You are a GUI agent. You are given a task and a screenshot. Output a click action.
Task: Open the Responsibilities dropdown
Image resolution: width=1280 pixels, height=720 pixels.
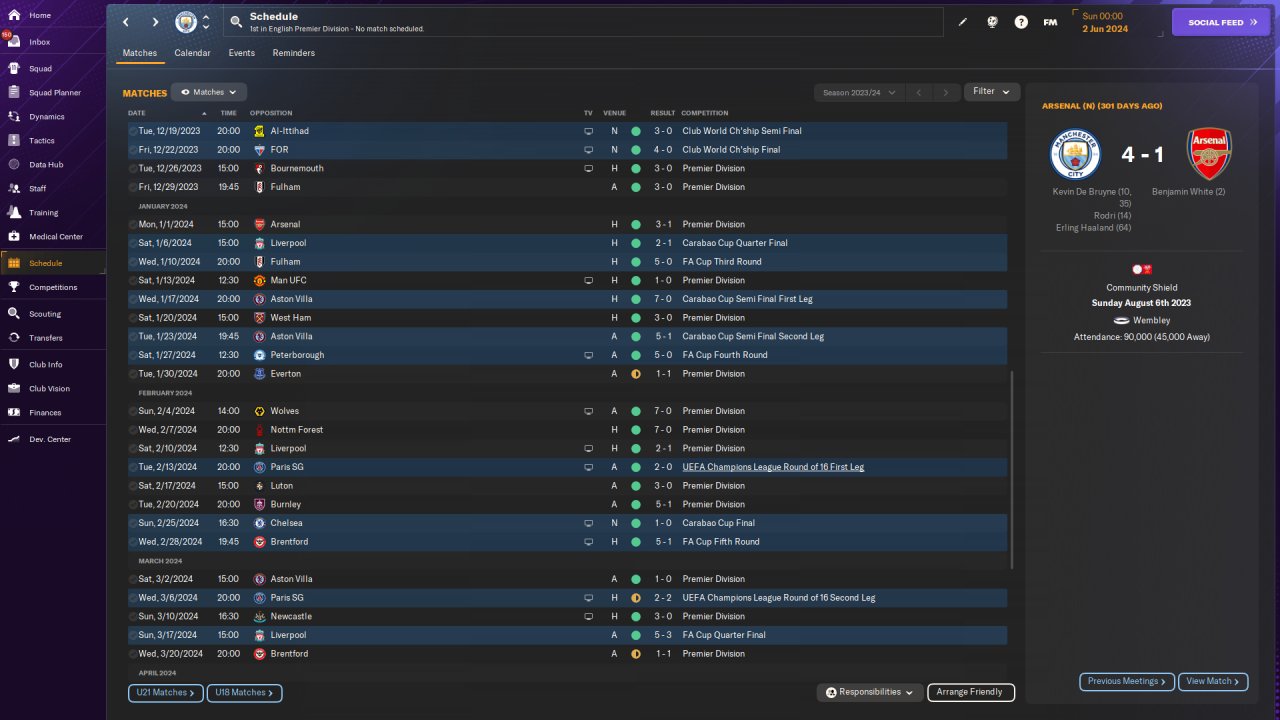869,692
